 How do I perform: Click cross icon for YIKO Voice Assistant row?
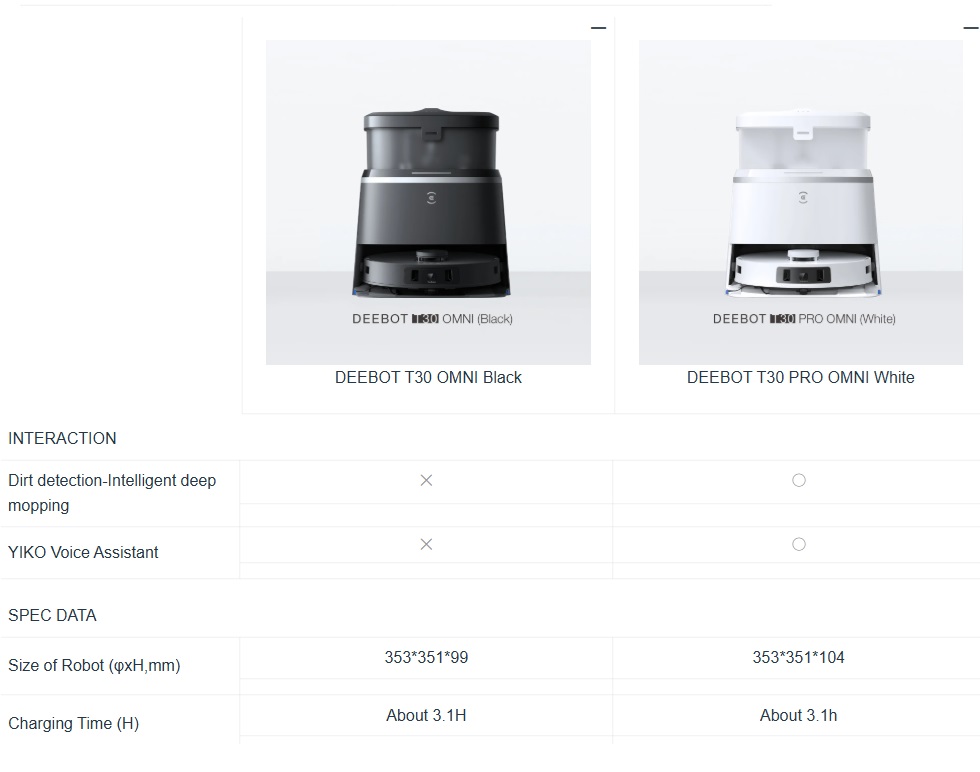click(426, 544)
